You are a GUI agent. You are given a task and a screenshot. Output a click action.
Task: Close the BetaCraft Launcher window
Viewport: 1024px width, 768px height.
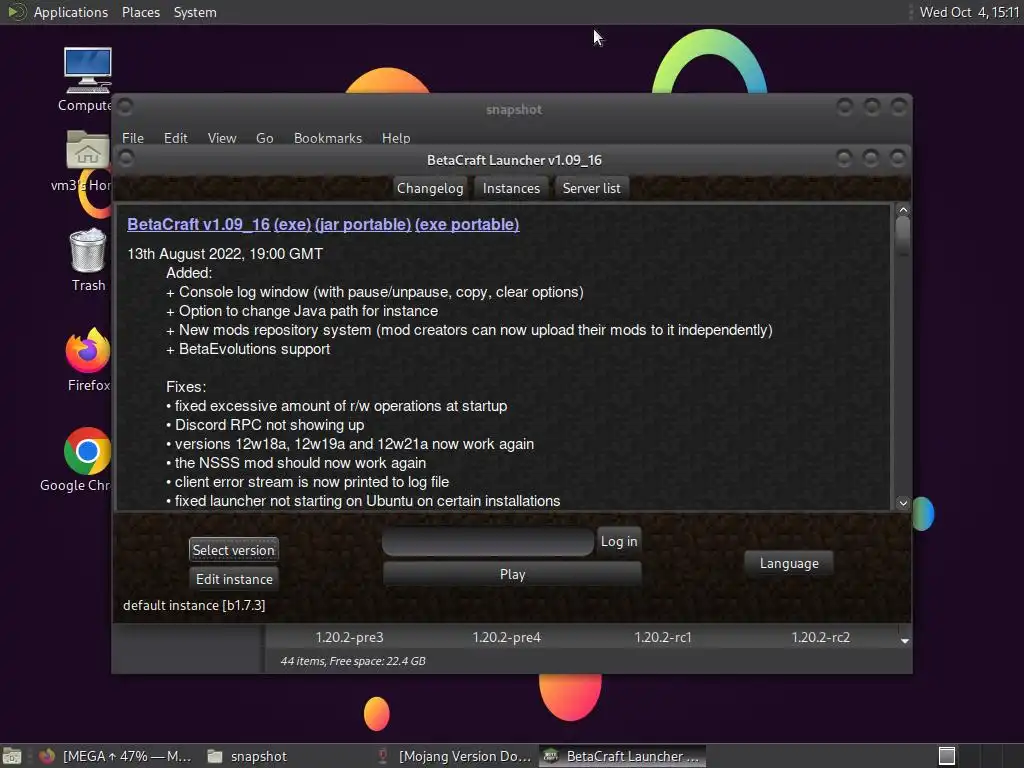pyautogui.click(x=898, y=158)
